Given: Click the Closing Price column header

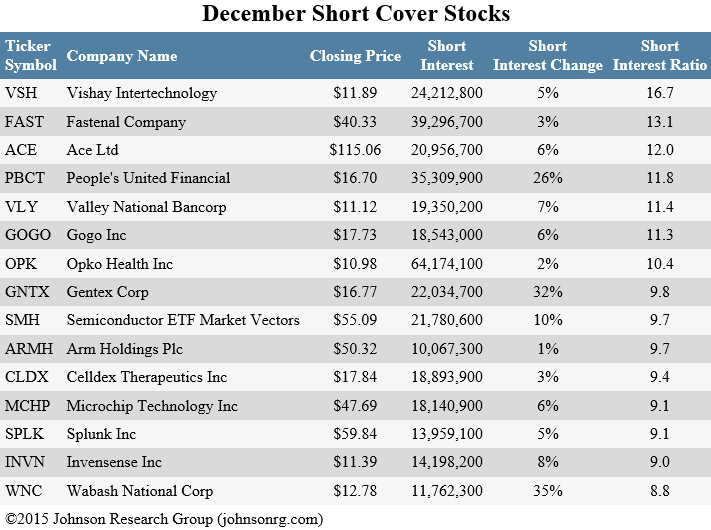Looking at the screenshot, I should [x=355, y=56].
